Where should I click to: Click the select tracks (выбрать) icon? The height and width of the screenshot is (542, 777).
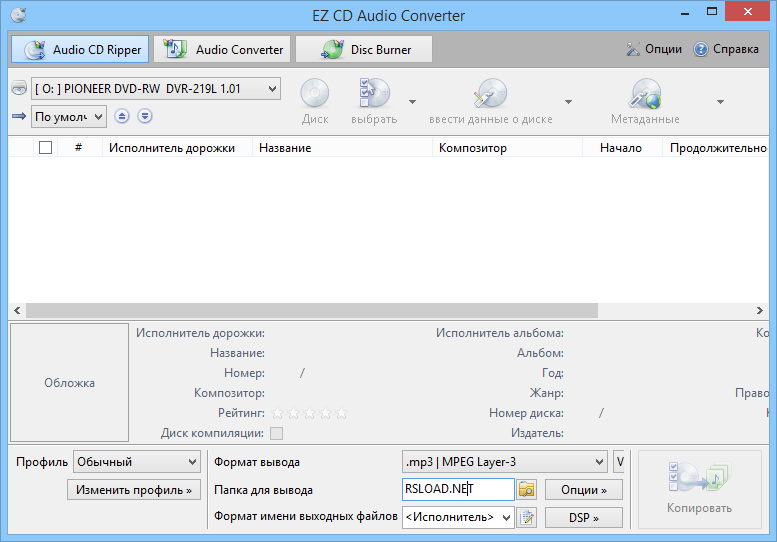click(x=373, y=95)
